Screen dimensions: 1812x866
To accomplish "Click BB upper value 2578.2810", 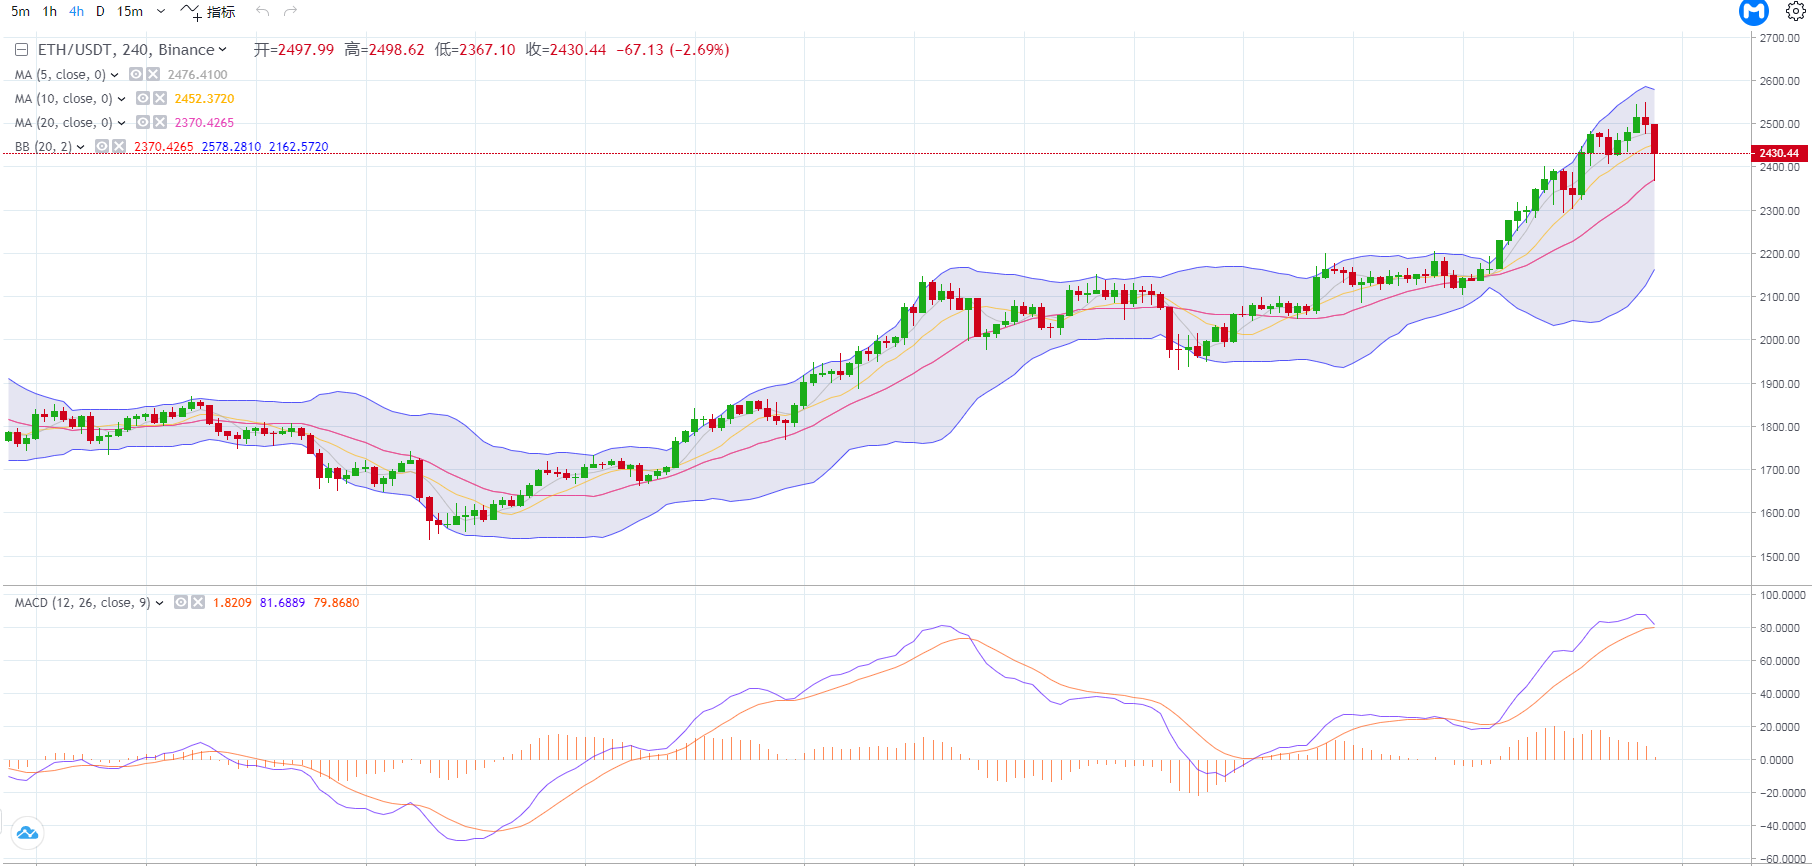I will pyautogui.click(x=231, y=147).
